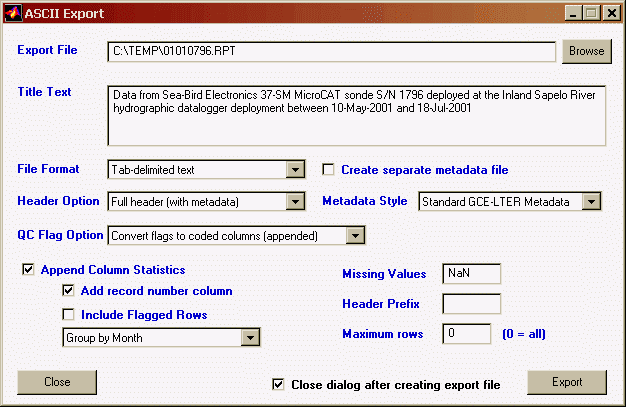
Task: Open the Metadata Style dropdown
Action: (x=590, y=202)
